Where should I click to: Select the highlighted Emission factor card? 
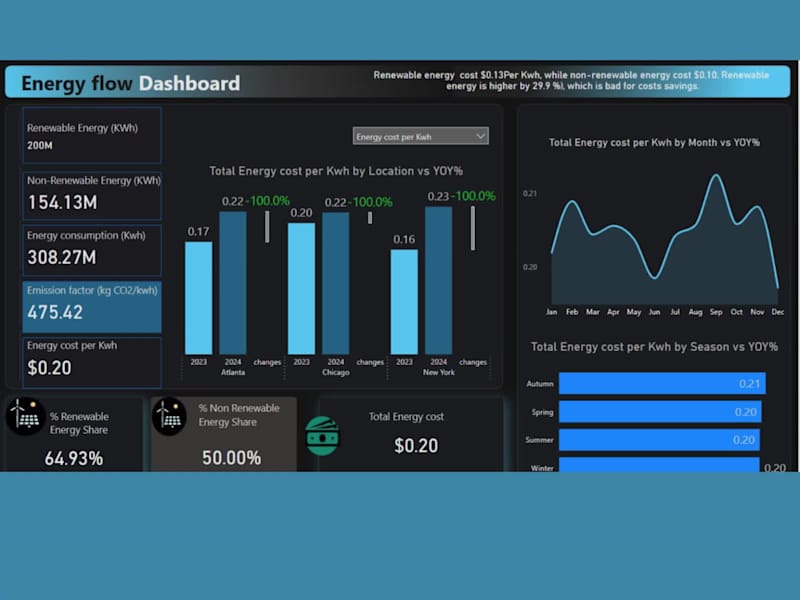pos(91,304)
